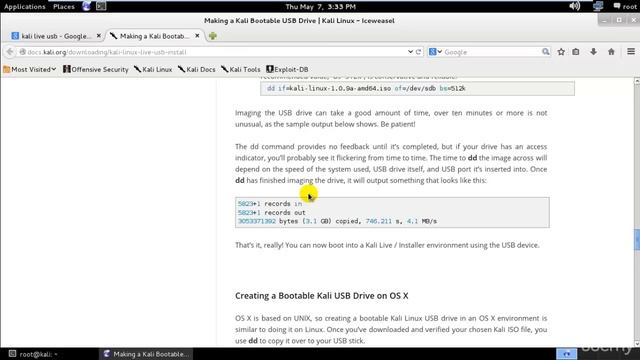Screen dimensions: 640x360
Task: Launch Iceweasel from top panel icon
Action: tap(87, 6)
